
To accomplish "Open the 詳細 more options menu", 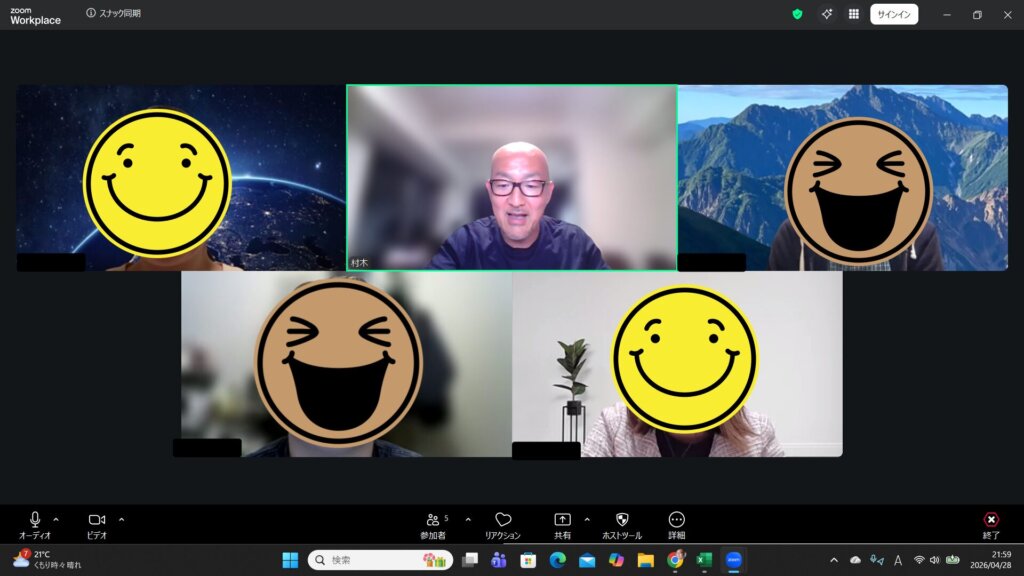I will [677, 520].
